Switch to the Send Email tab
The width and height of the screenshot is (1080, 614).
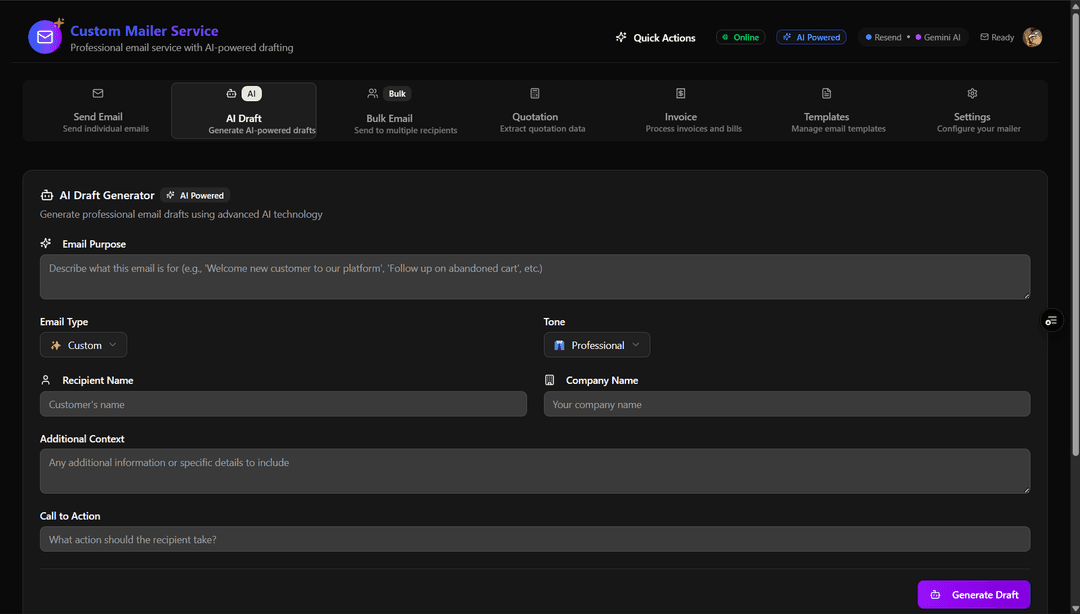tap(97, 110)
